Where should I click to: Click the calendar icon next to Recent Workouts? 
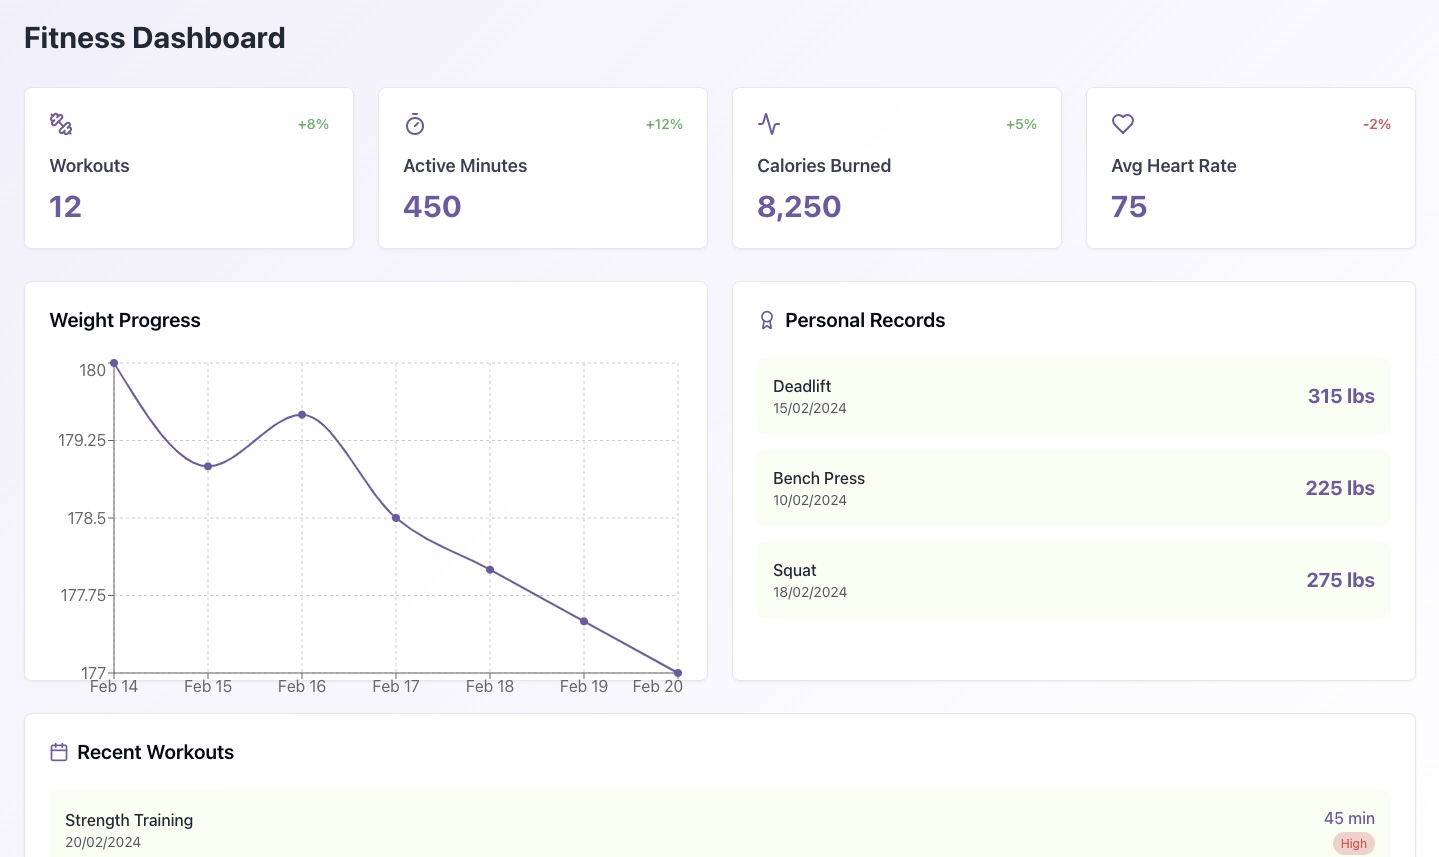pyautogui.click(x=59, y=751)
